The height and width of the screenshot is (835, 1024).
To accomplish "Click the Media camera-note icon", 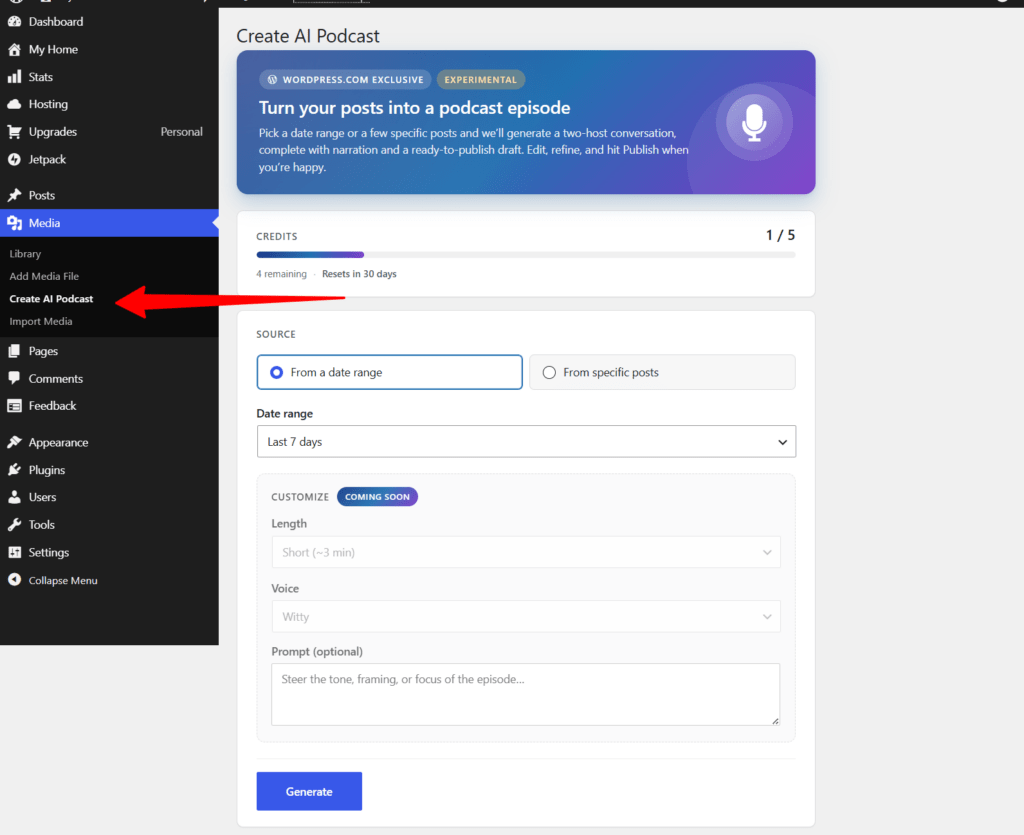I will (x=14, y=223).
